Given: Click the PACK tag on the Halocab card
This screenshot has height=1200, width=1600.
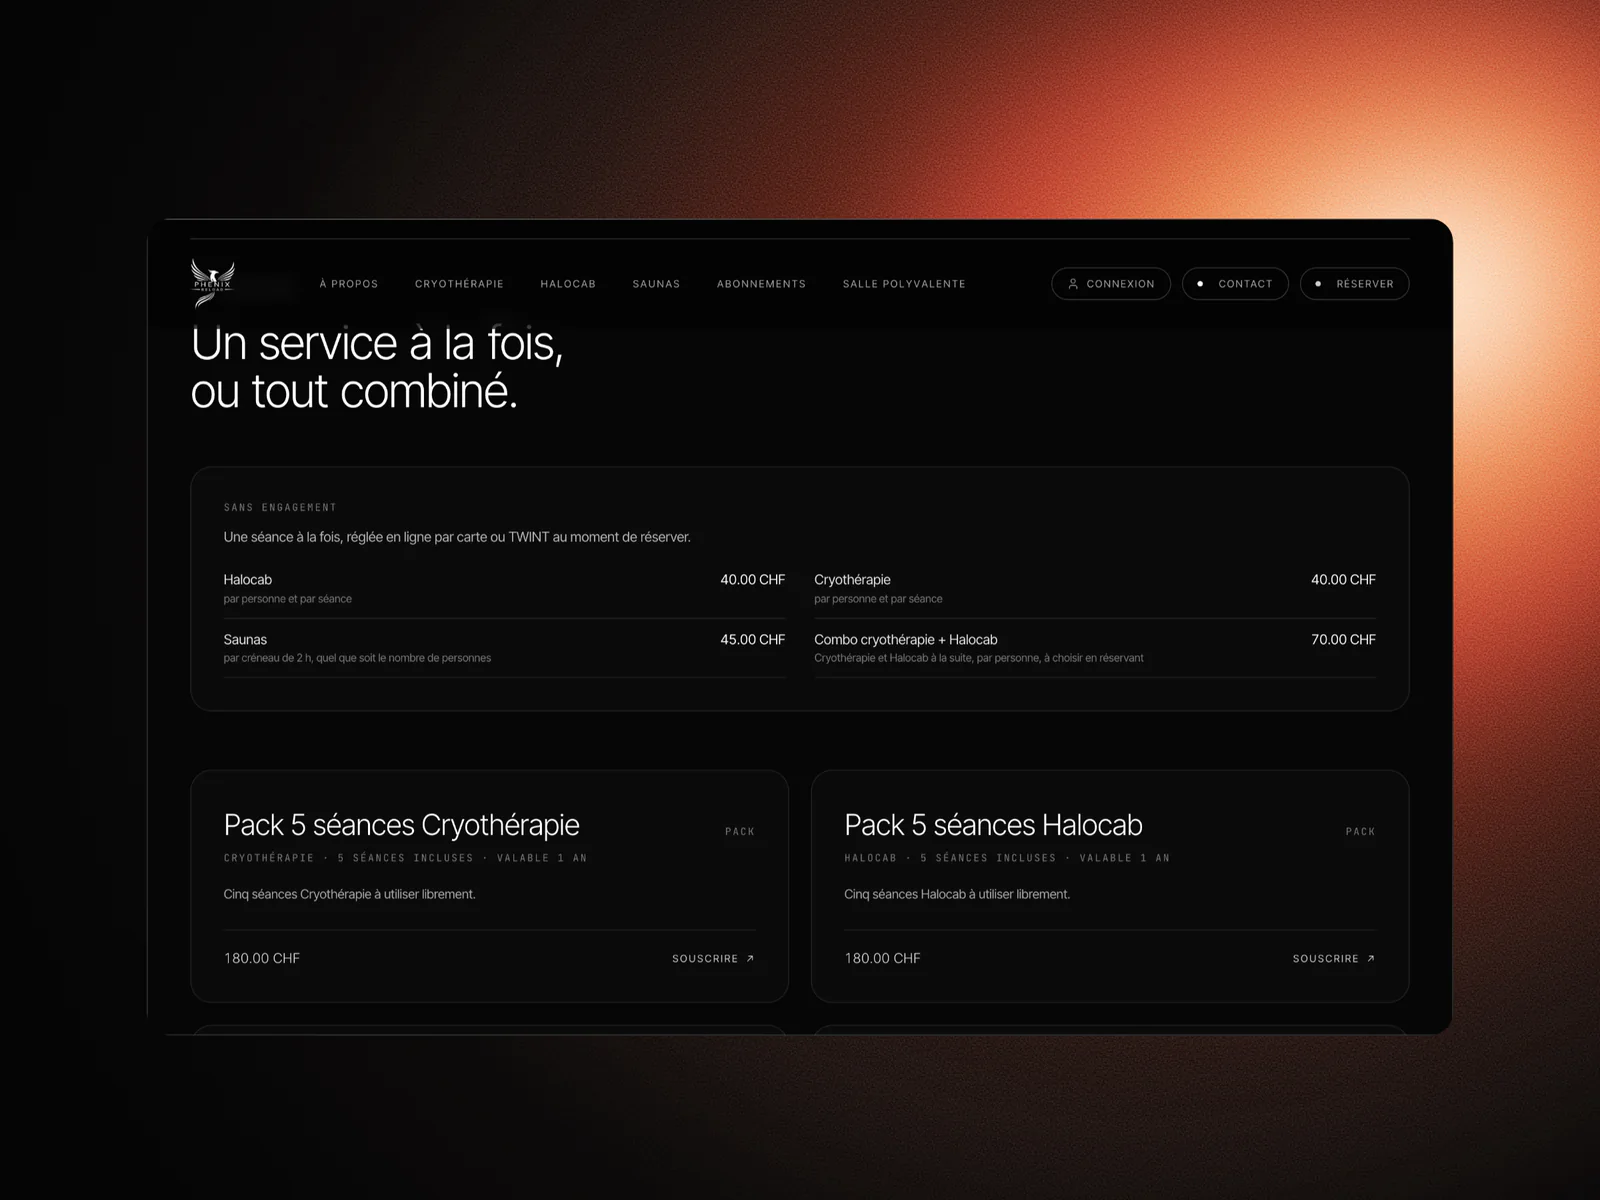Looking at the screenshot, I should click(1361, 831).
